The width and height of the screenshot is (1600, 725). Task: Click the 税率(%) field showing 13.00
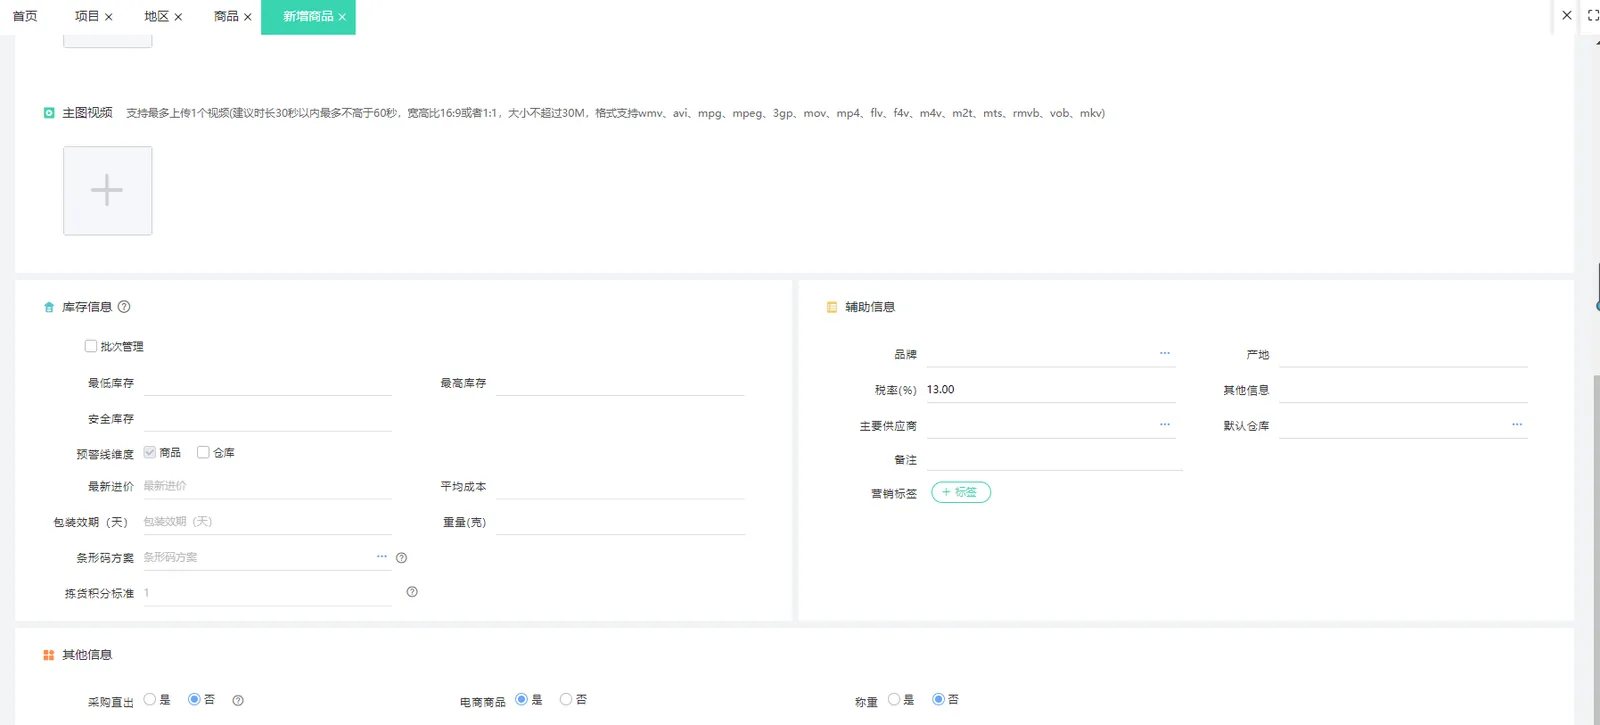tap(1051, 390)
